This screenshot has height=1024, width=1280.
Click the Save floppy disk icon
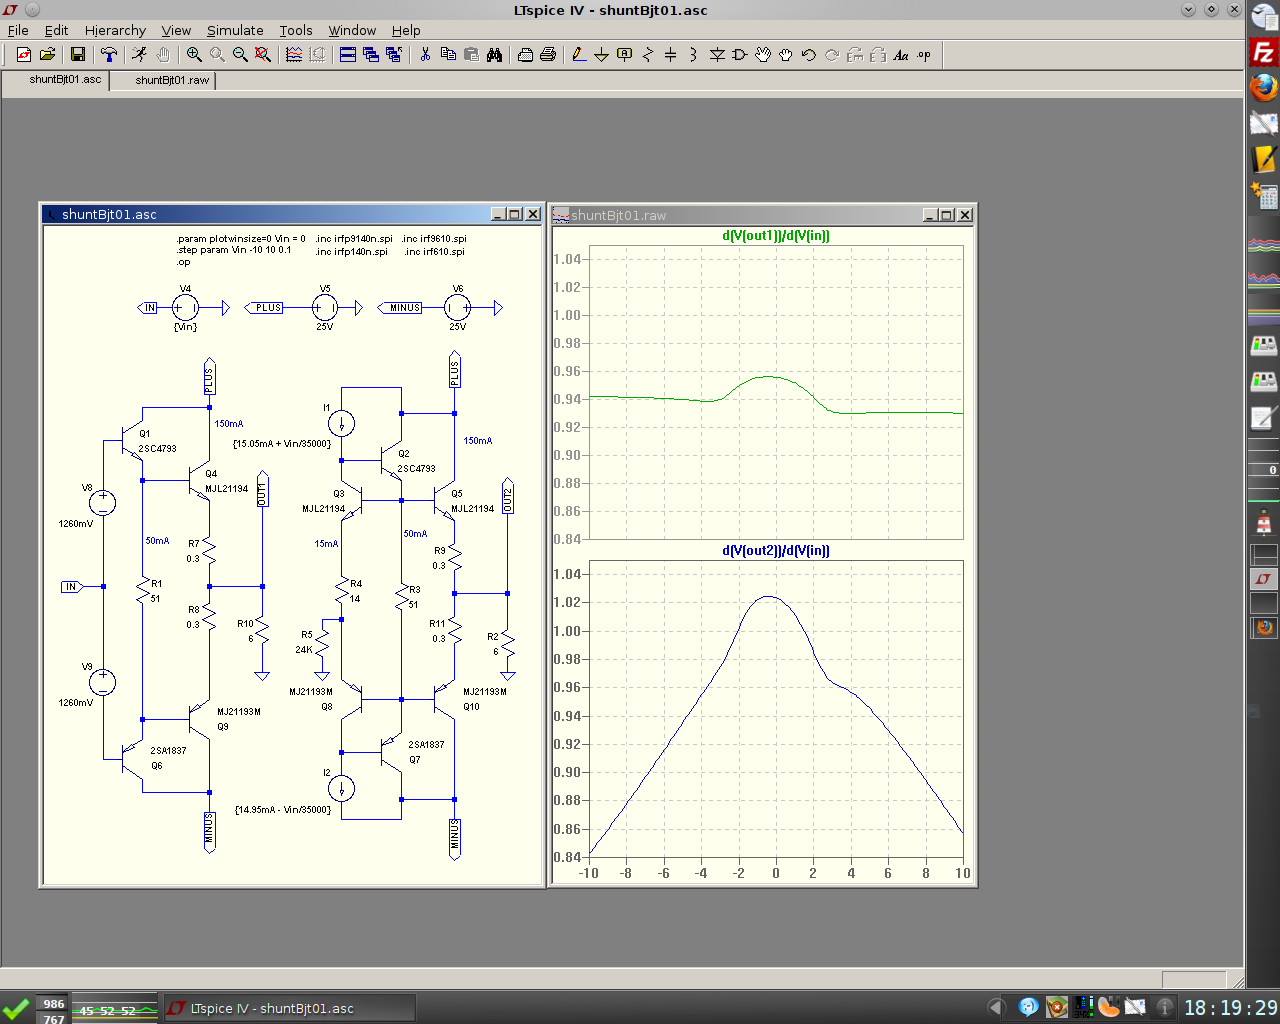(77, 55)
